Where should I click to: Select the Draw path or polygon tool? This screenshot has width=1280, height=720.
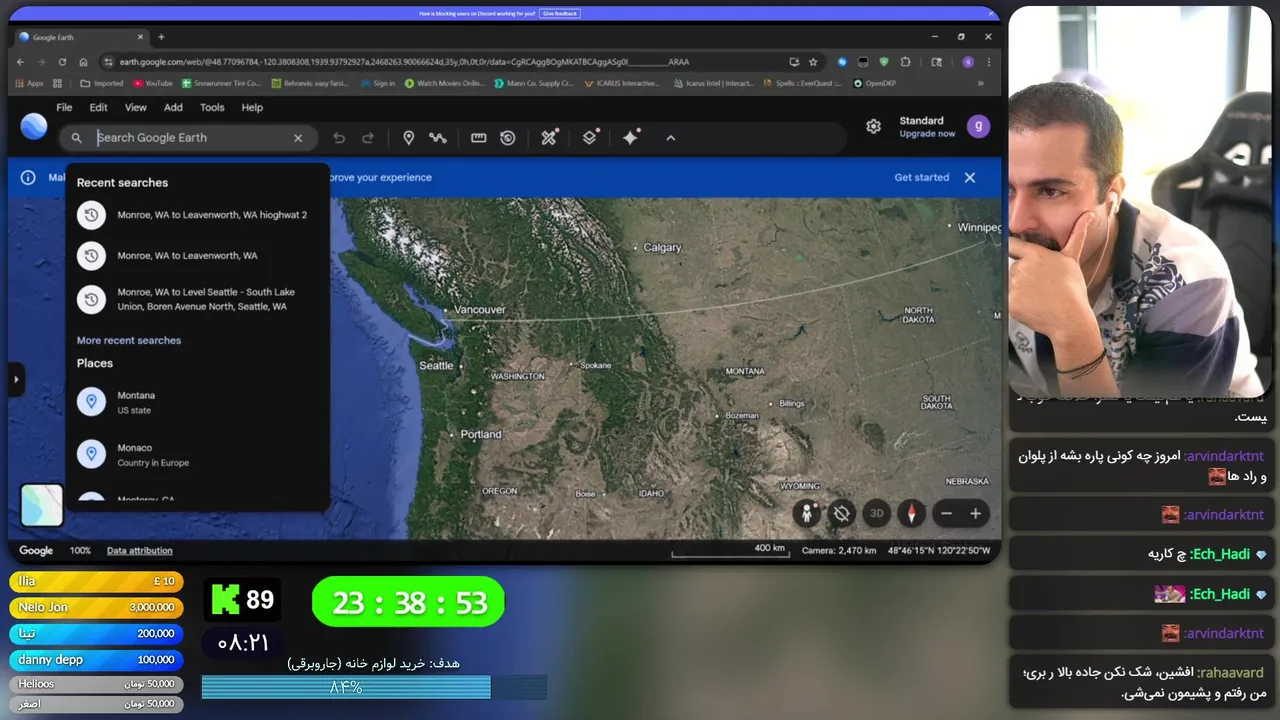[x=437, y=138]
